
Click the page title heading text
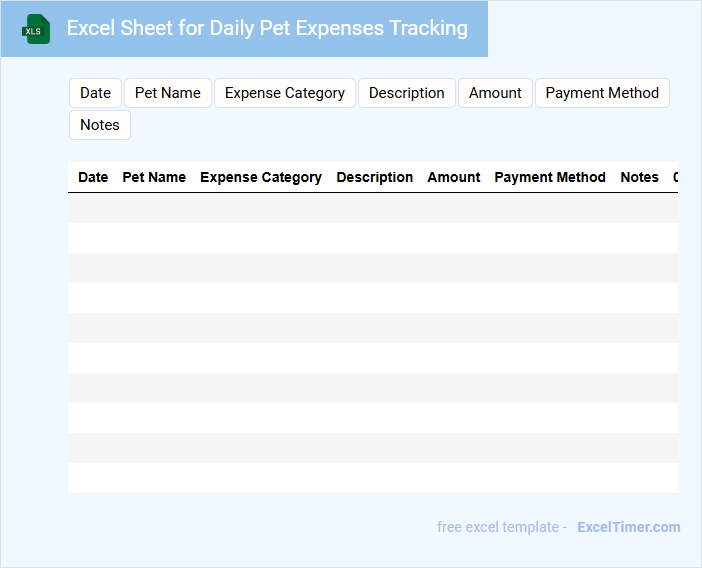click(267, 28)
